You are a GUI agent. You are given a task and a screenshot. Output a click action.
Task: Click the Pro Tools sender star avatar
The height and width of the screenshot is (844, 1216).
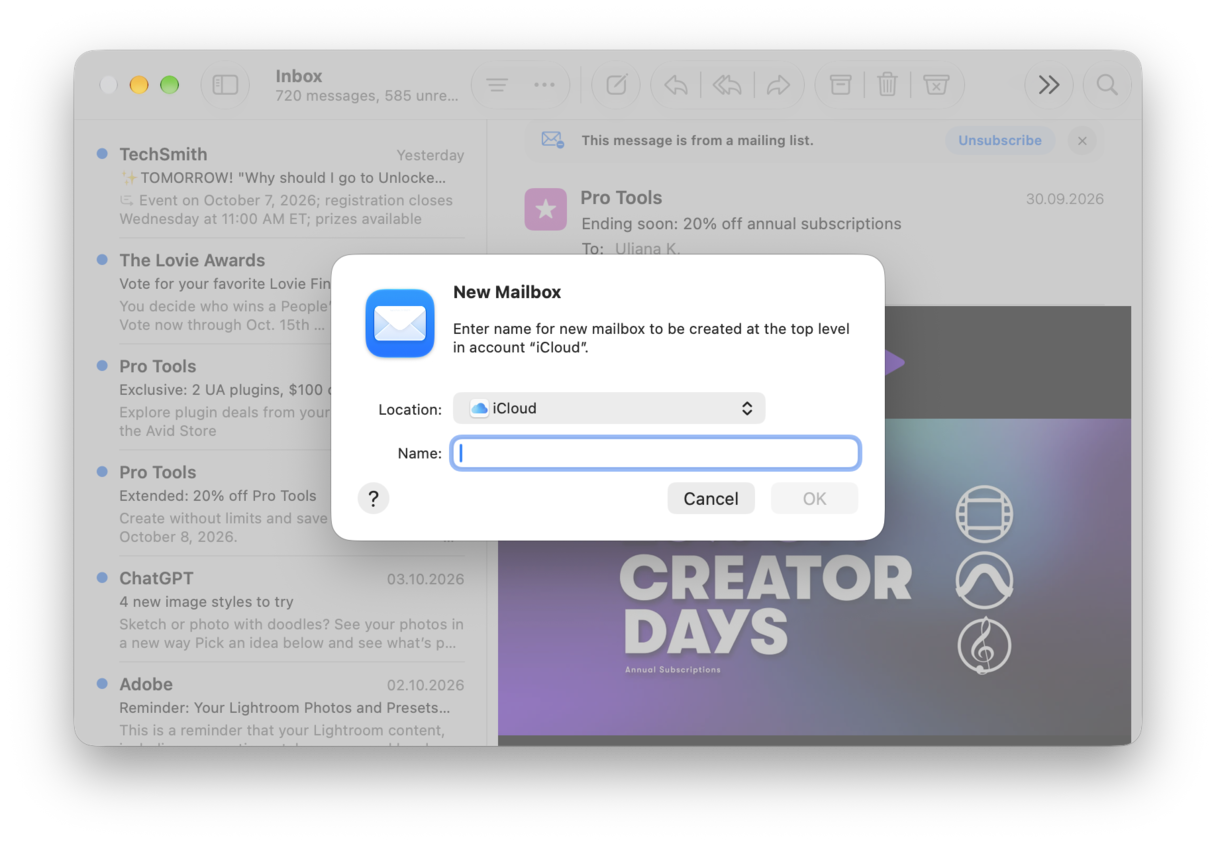click(x=546, y=210)
